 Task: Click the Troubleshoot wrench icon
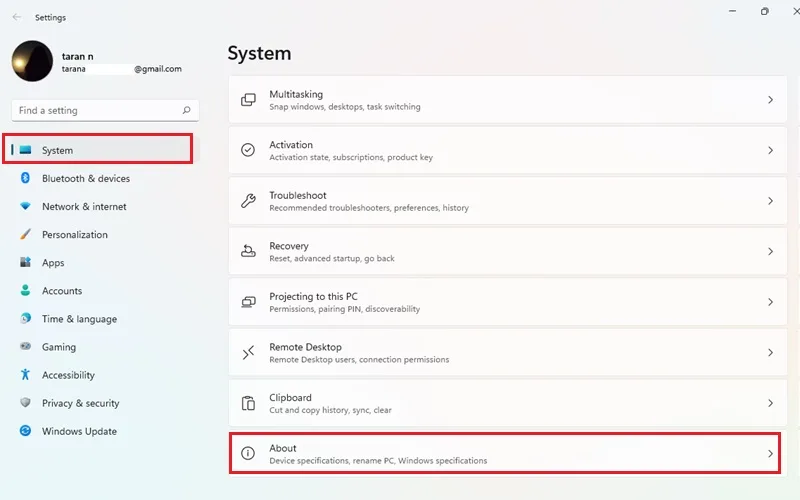(x=248, y=201)
